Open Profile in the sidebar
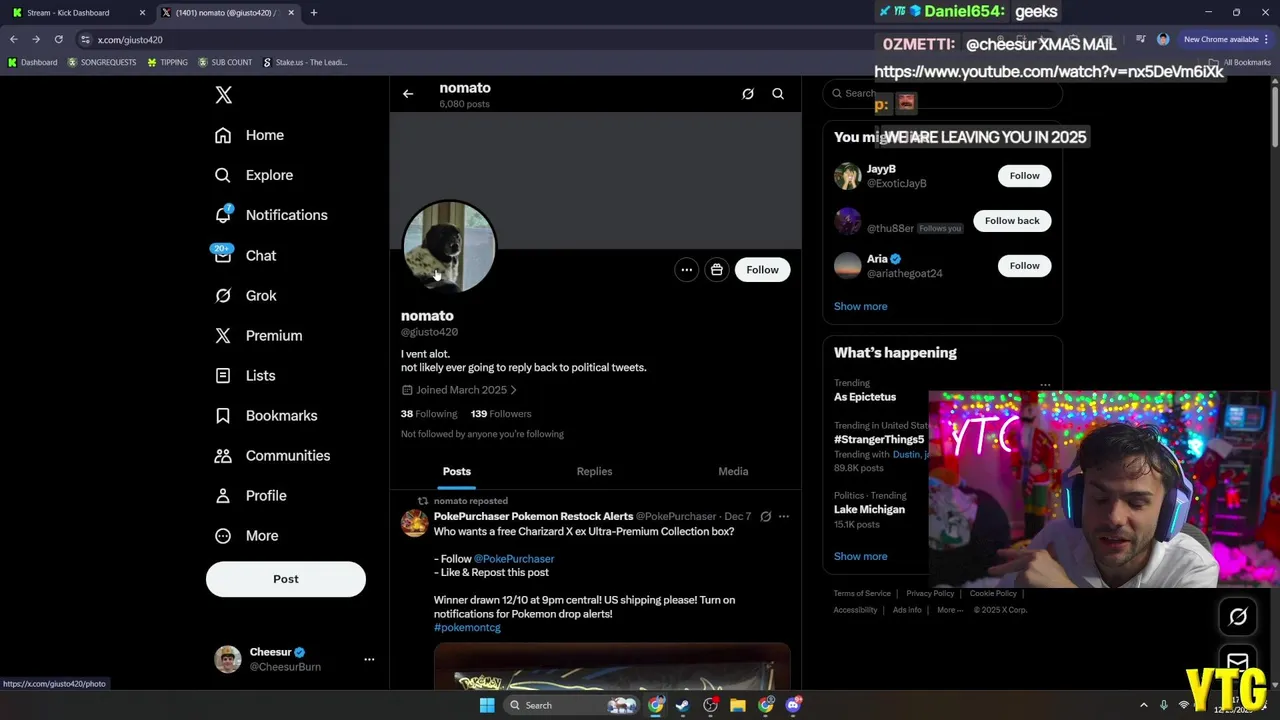Viewport: 1280px width, 720px height. [251, 495]
